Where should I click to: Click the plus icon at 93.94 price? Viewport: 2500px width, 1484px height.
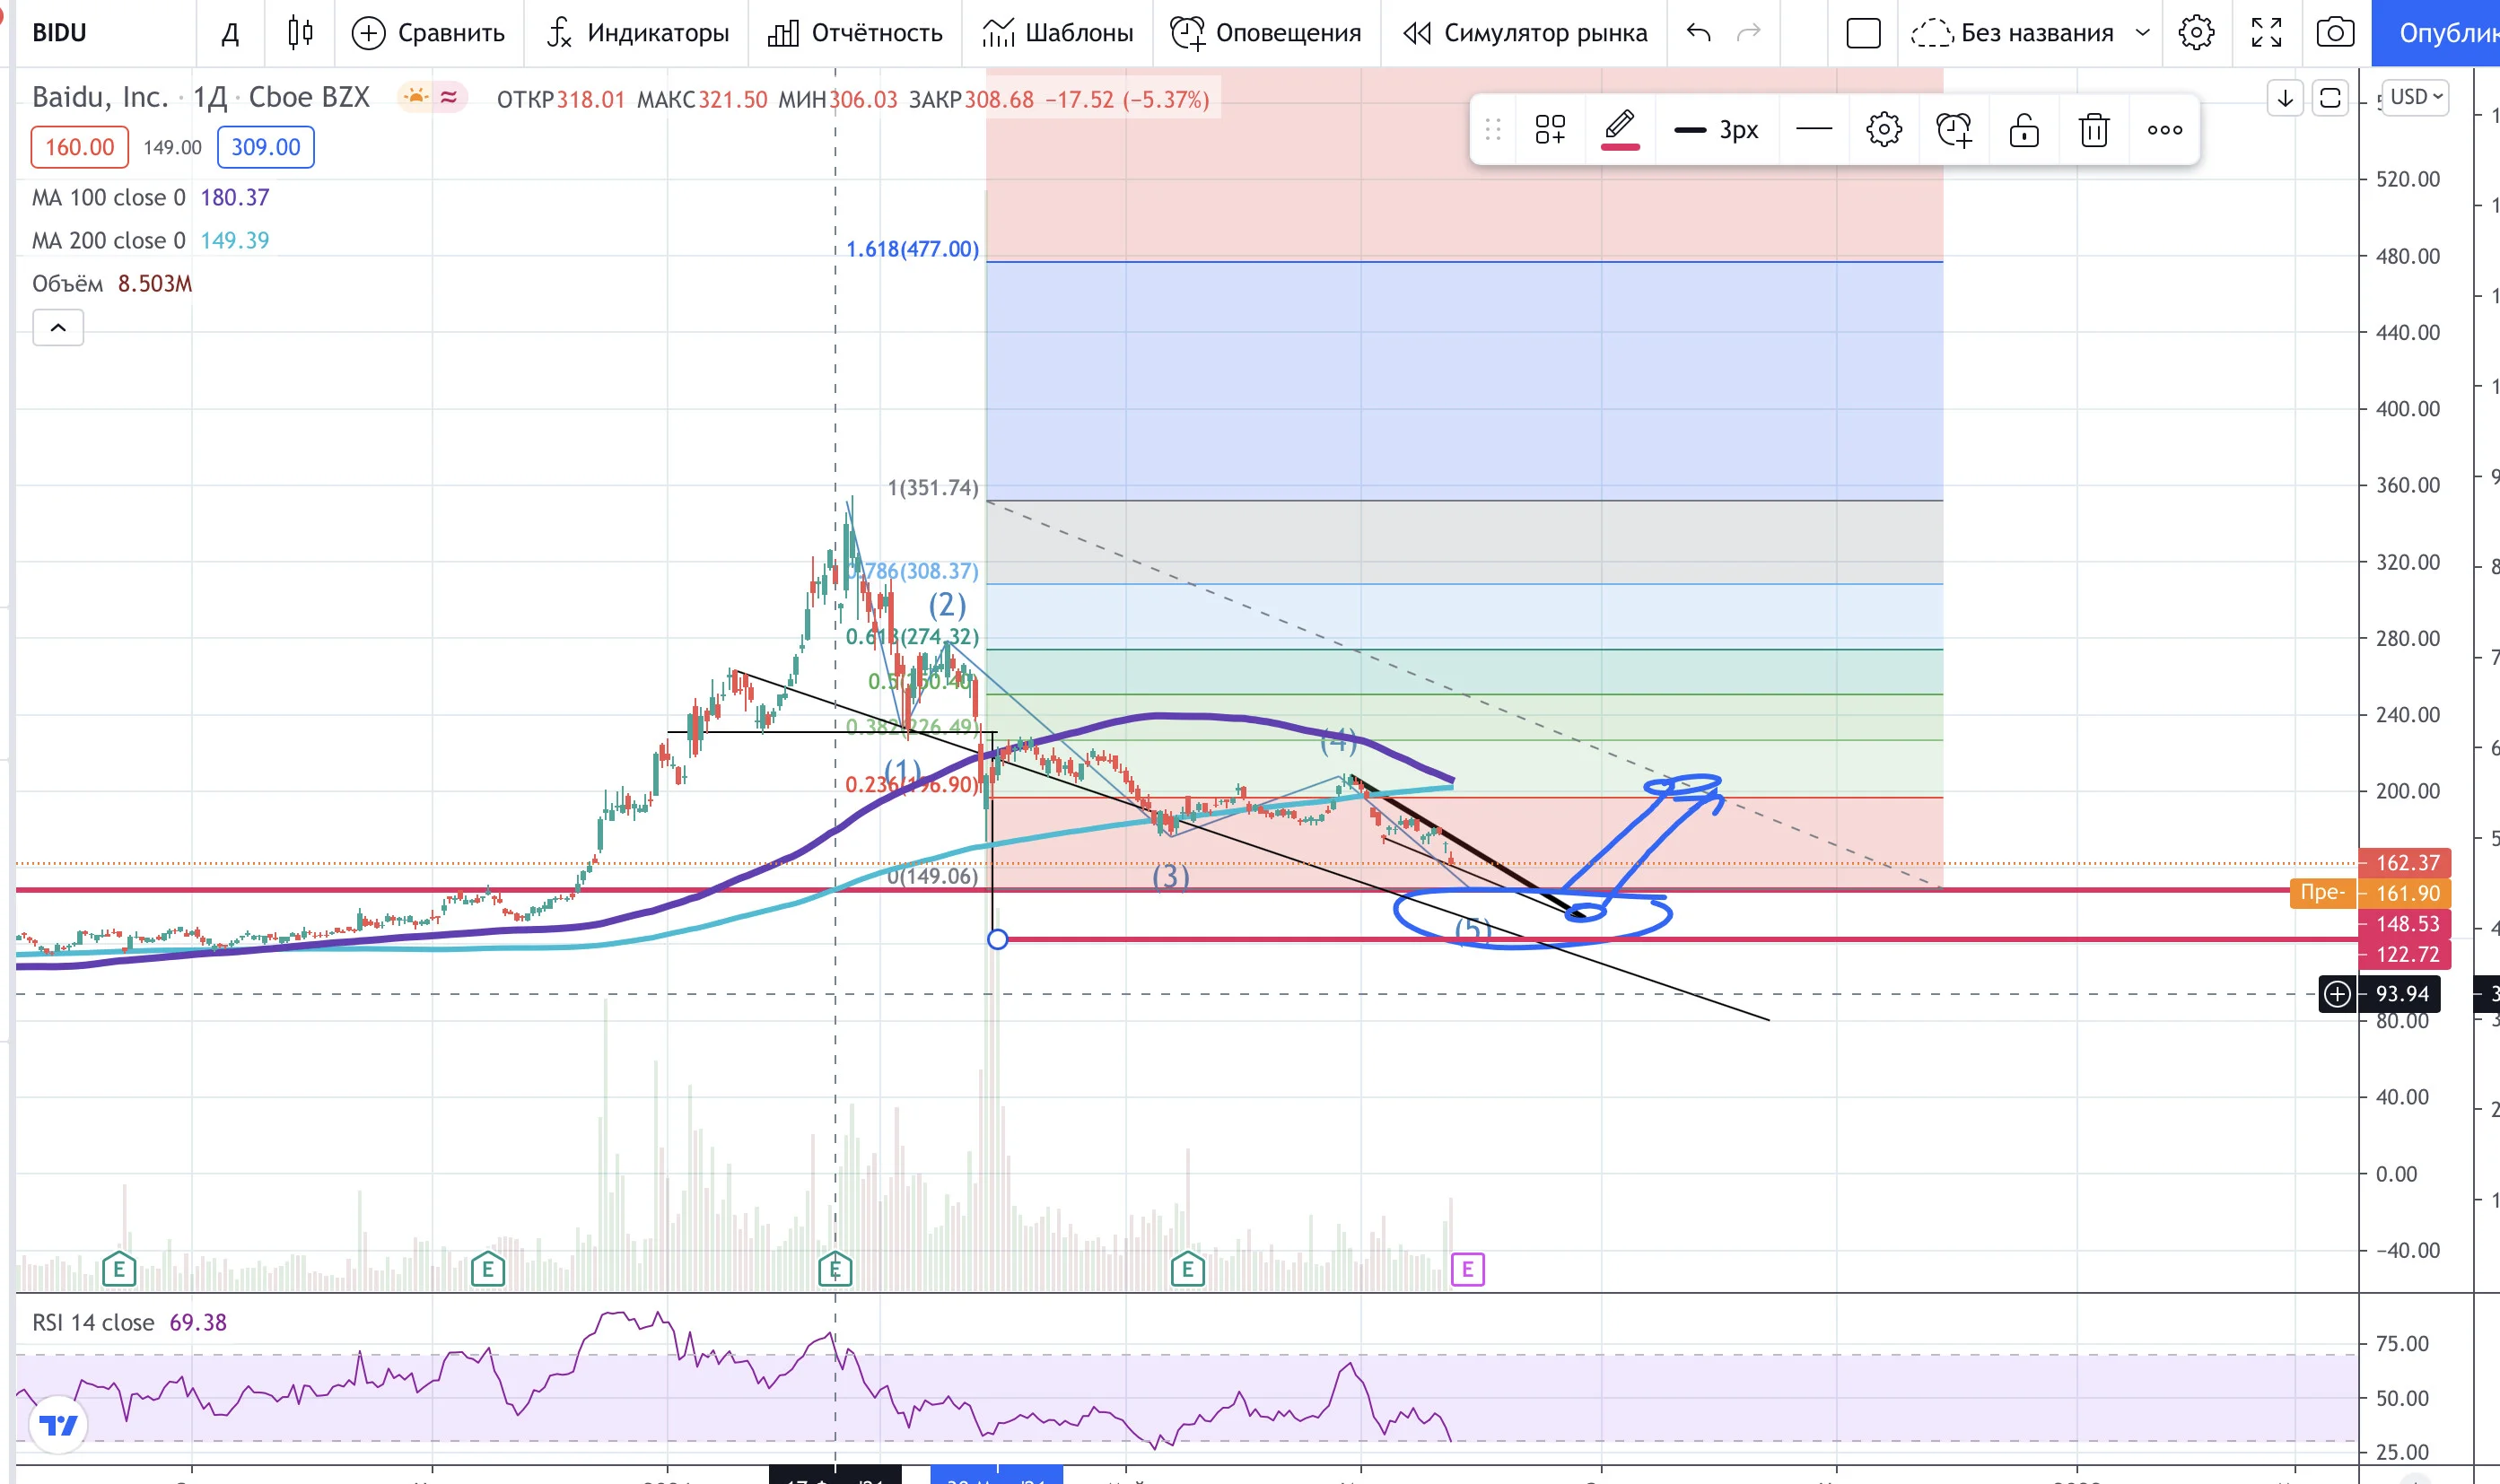[x=2337, y=993]
